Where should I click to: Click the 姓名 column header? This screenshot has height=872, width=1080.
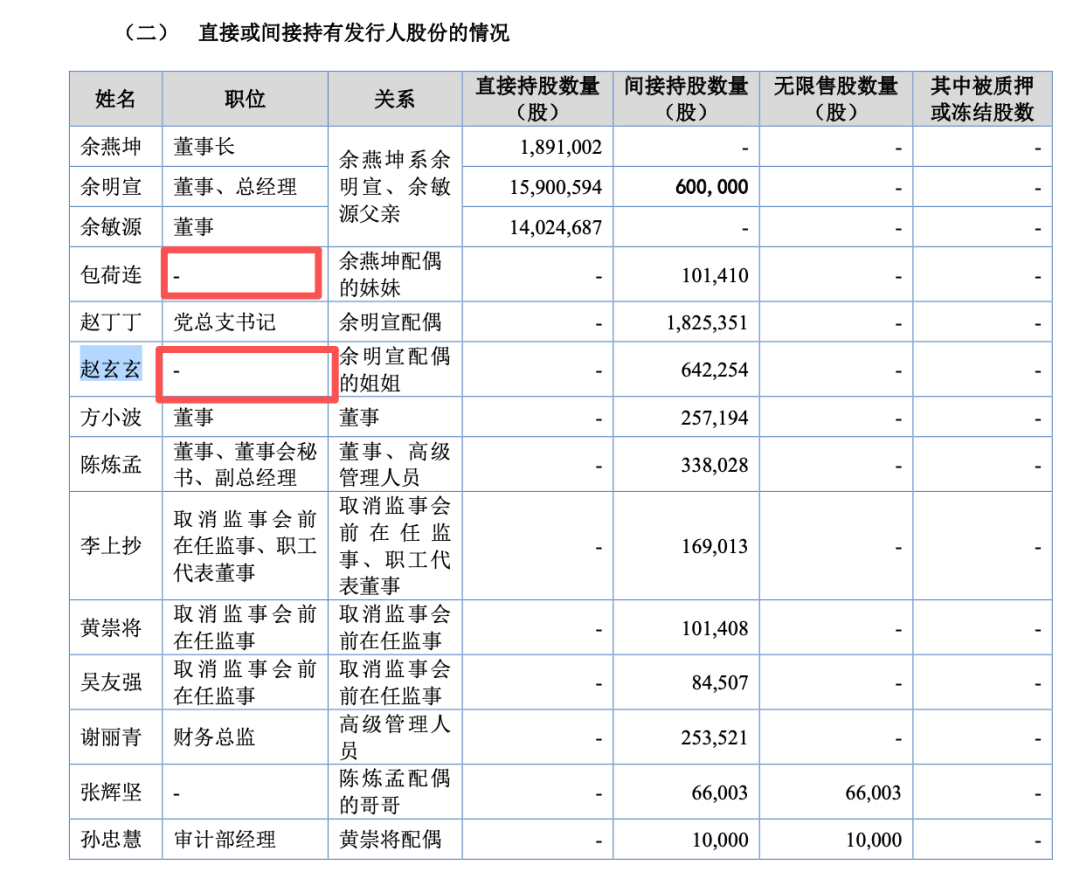(116, 99)
